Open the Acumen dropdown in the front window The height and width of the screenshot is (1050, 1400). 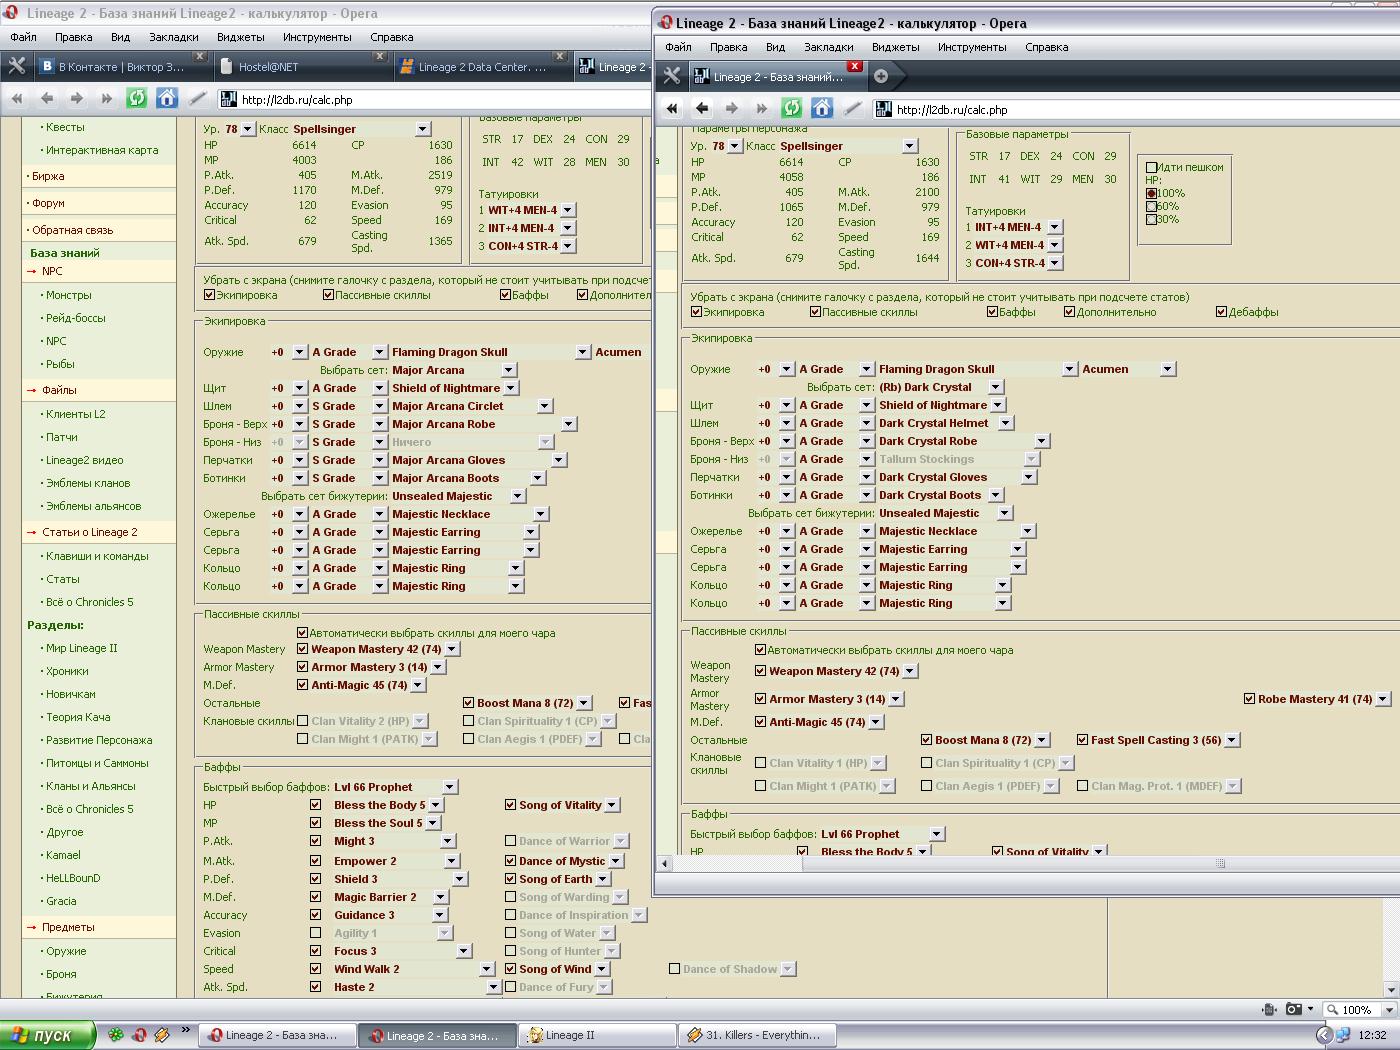pyautogui.click(x=1167, y=369)
